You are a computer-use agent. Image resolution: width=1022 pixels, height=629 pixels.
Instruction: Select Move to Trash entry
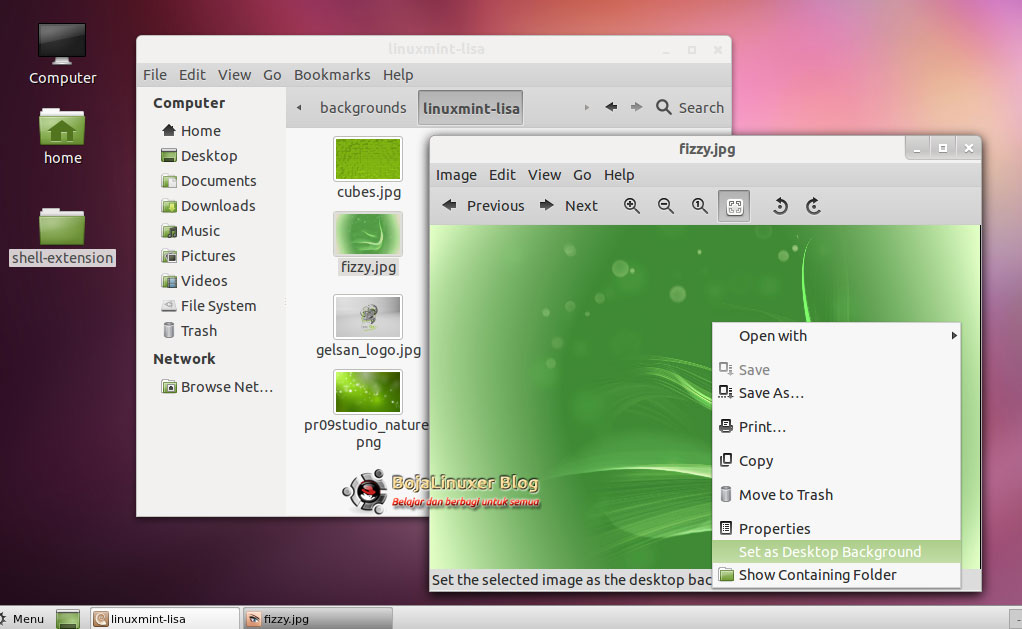click(836, 495)
